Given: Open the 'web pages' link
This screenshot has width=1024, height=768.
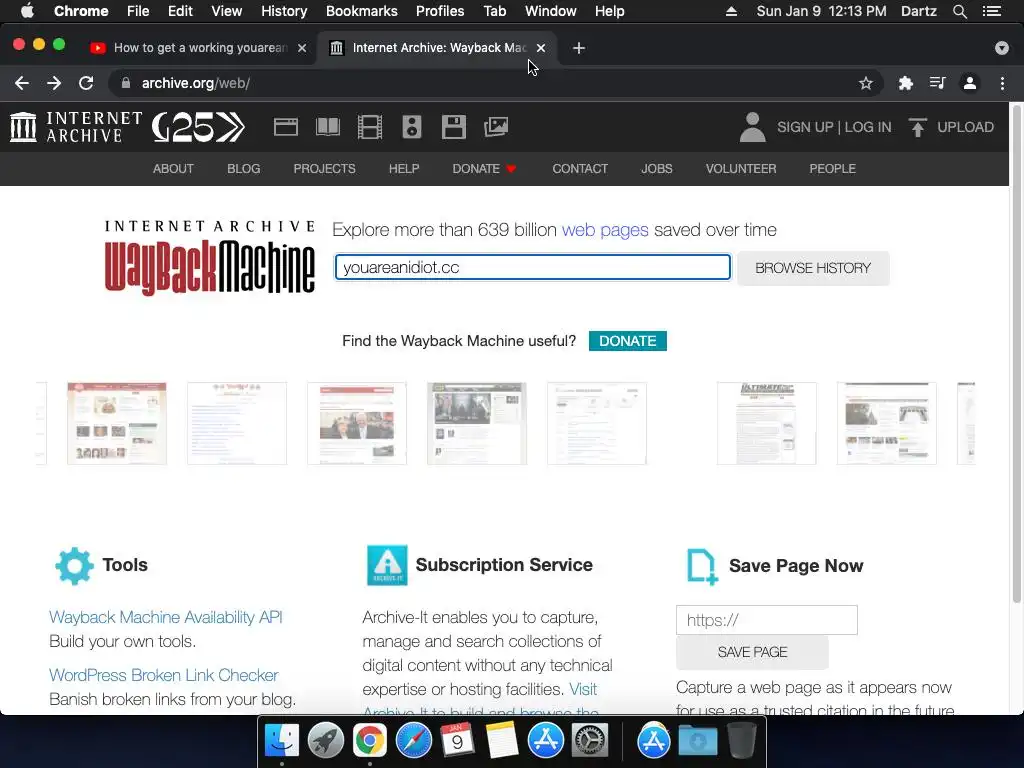Looking at the screenshot, I should (605, 230).
